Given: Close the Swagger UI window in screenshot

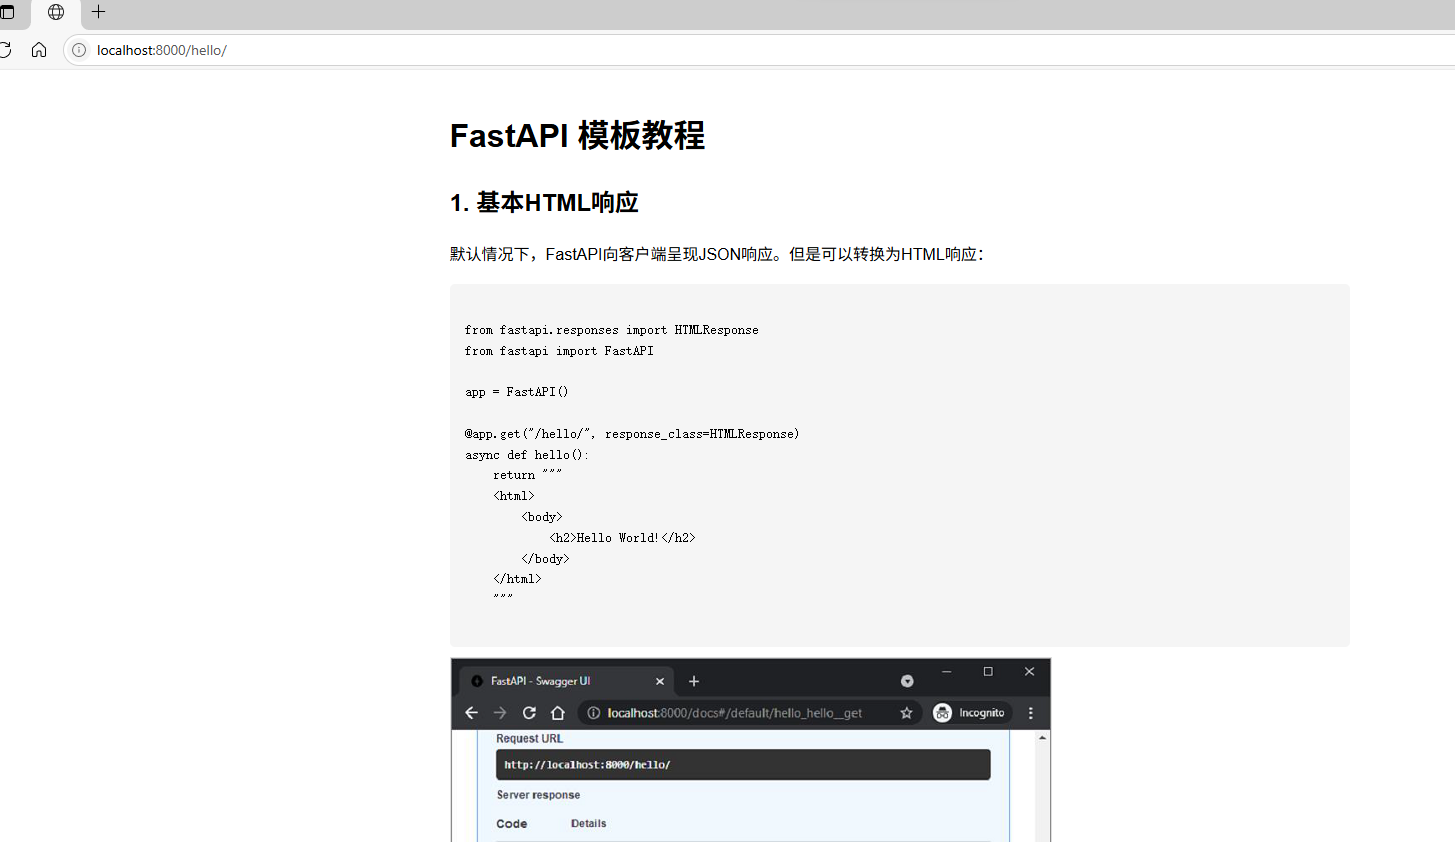Looking at the screenshot, I should tap(1029, 672).
